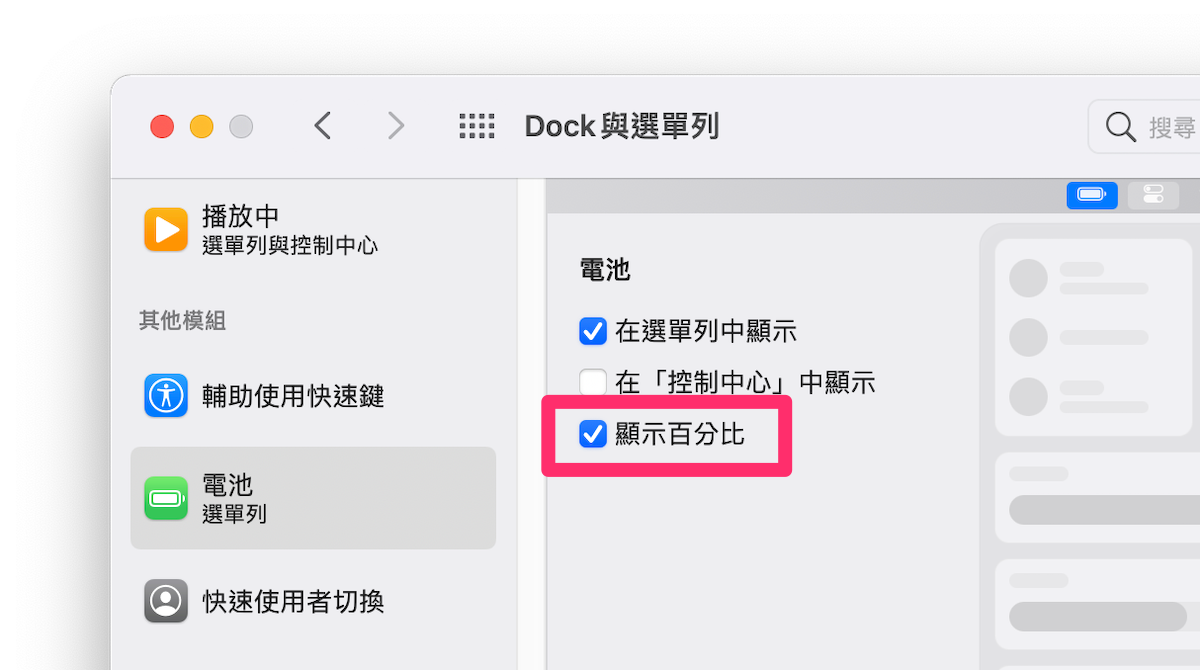This screenshot has width=1200, height=670.
Task: Toggle 顯示百分比 checkbox
Action: (593, 434)
